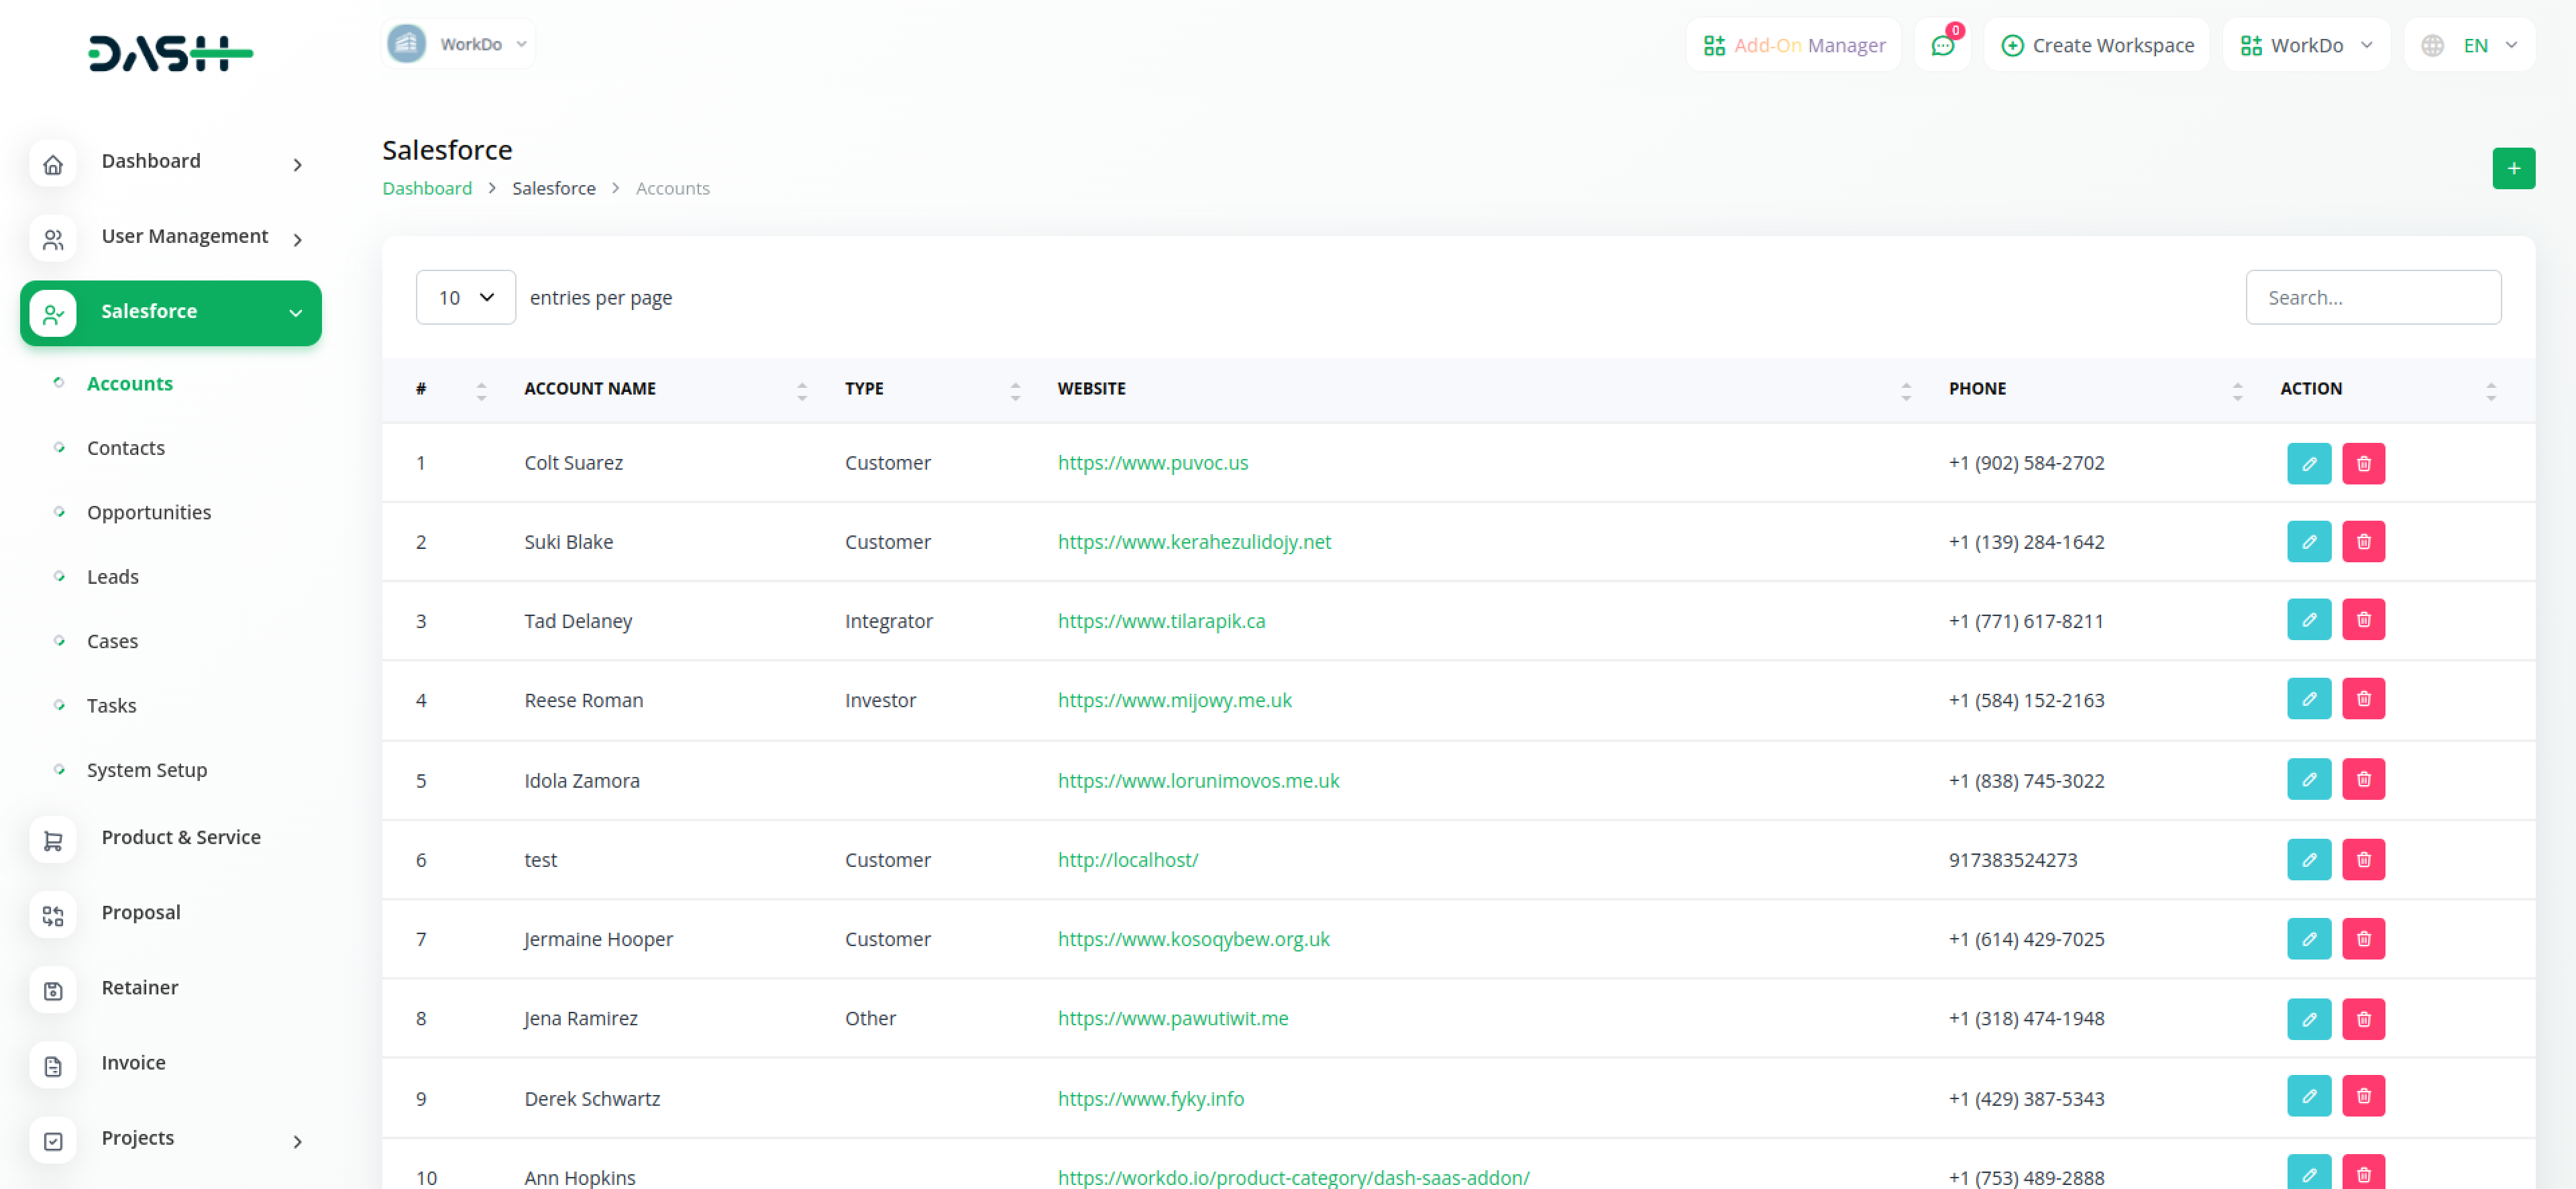Open the https://www.tilarapik.ca link
Viewport: 2576px width, 1189px height.
pos(1161,621)
